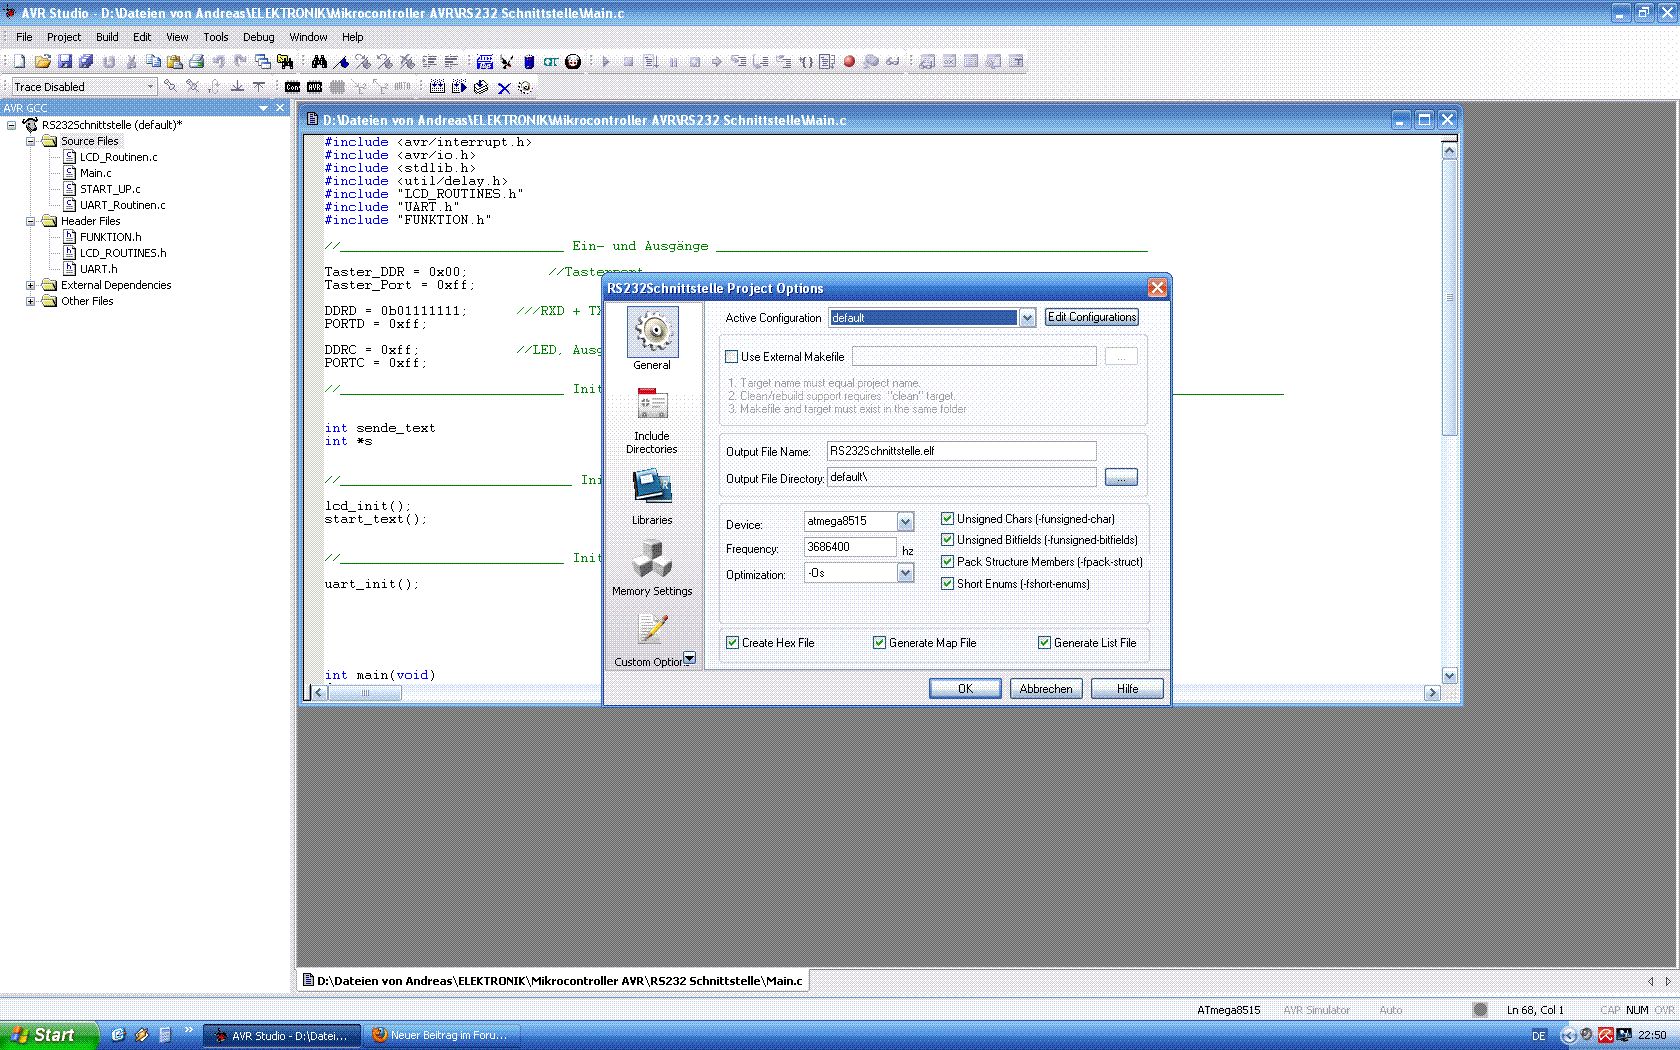The image size is (1680, 1050).
Task: Open the Active Configuration dropdown
Action: click(x=1026, y=318)
